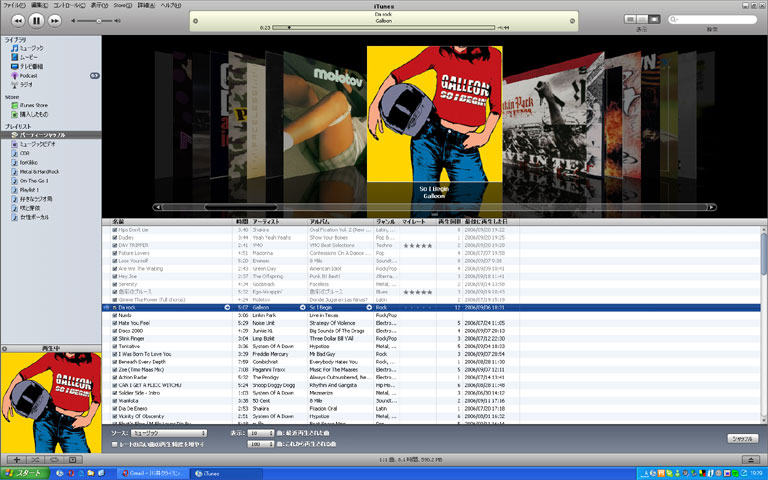Open the ファイル menu
The height and width of the screenshot is (480, 768).
click(14, 5)
